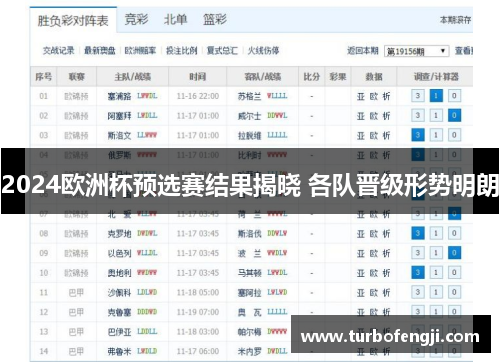Toggle pick 3 for row 10 奥地利
Screen dimensions: 500x362
[x=418, y=273]
